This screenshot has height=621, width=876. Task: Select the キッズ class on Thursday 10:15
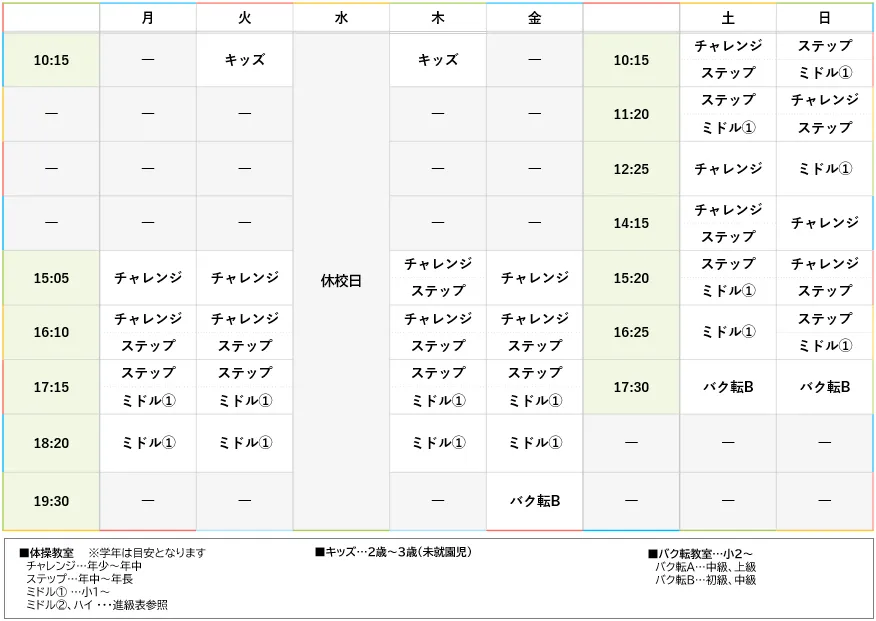[x=437, y=60]
